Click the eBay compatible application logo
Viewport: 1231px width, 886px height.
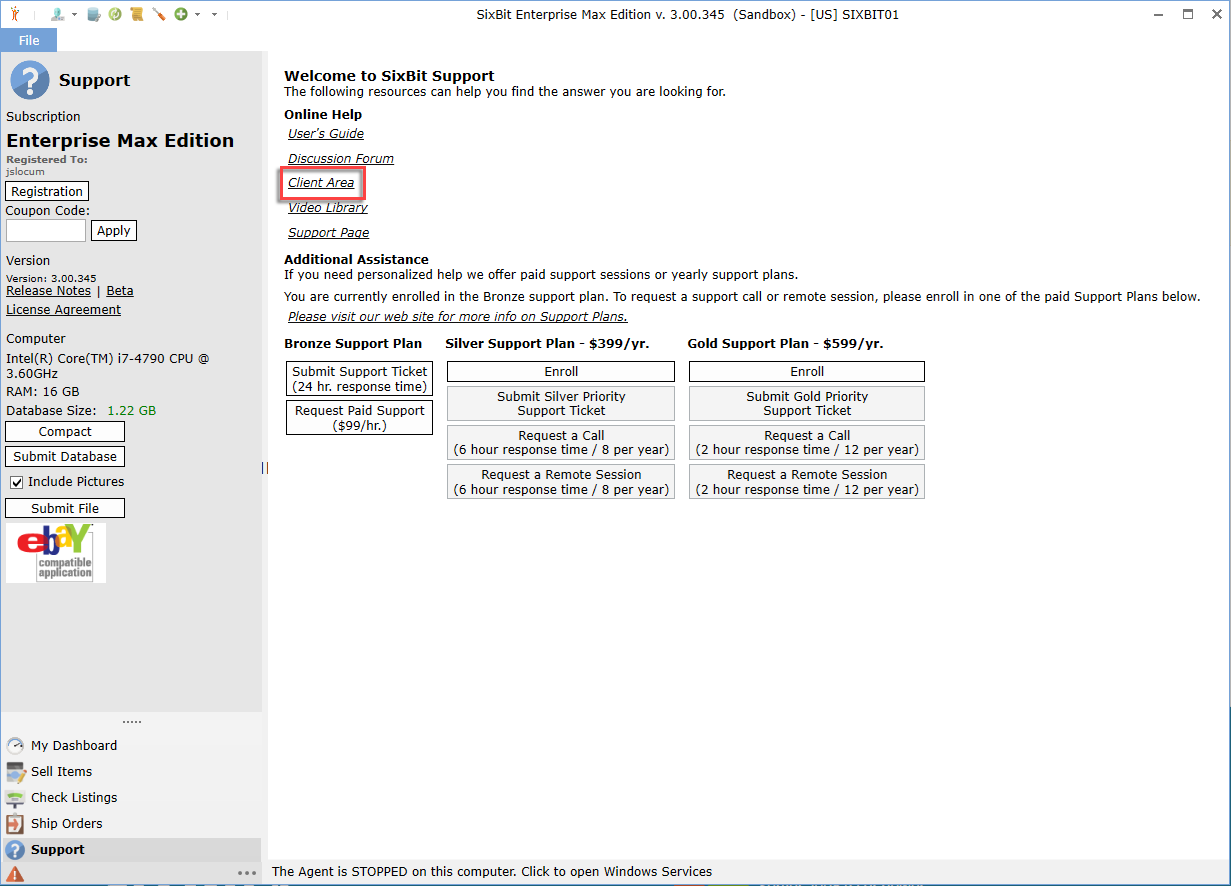(56, 553)
